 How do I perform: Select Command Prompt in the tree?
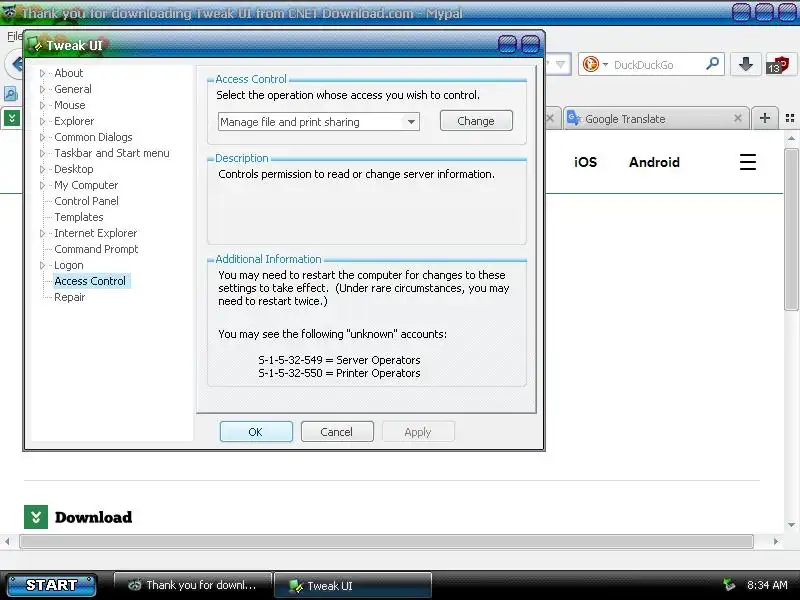(x=96, y=249)
